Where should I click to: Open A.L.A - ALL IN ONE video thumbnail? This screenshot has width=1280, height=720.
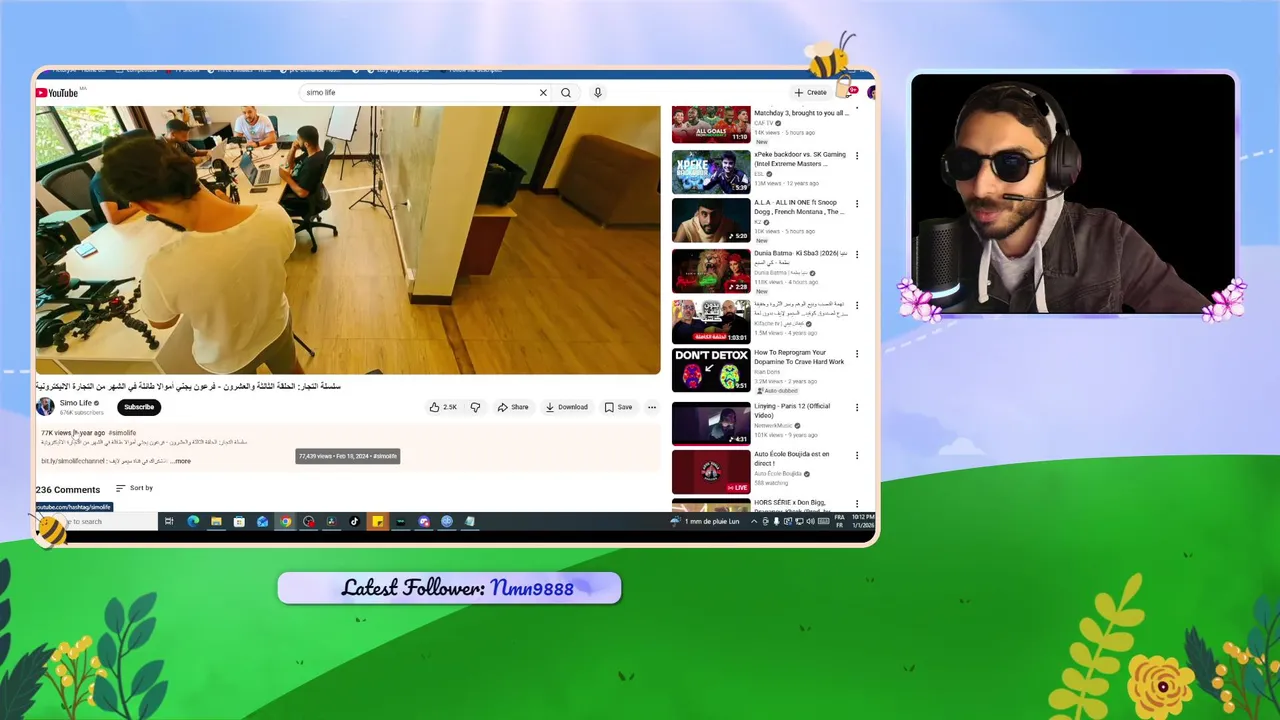point(711,221)
